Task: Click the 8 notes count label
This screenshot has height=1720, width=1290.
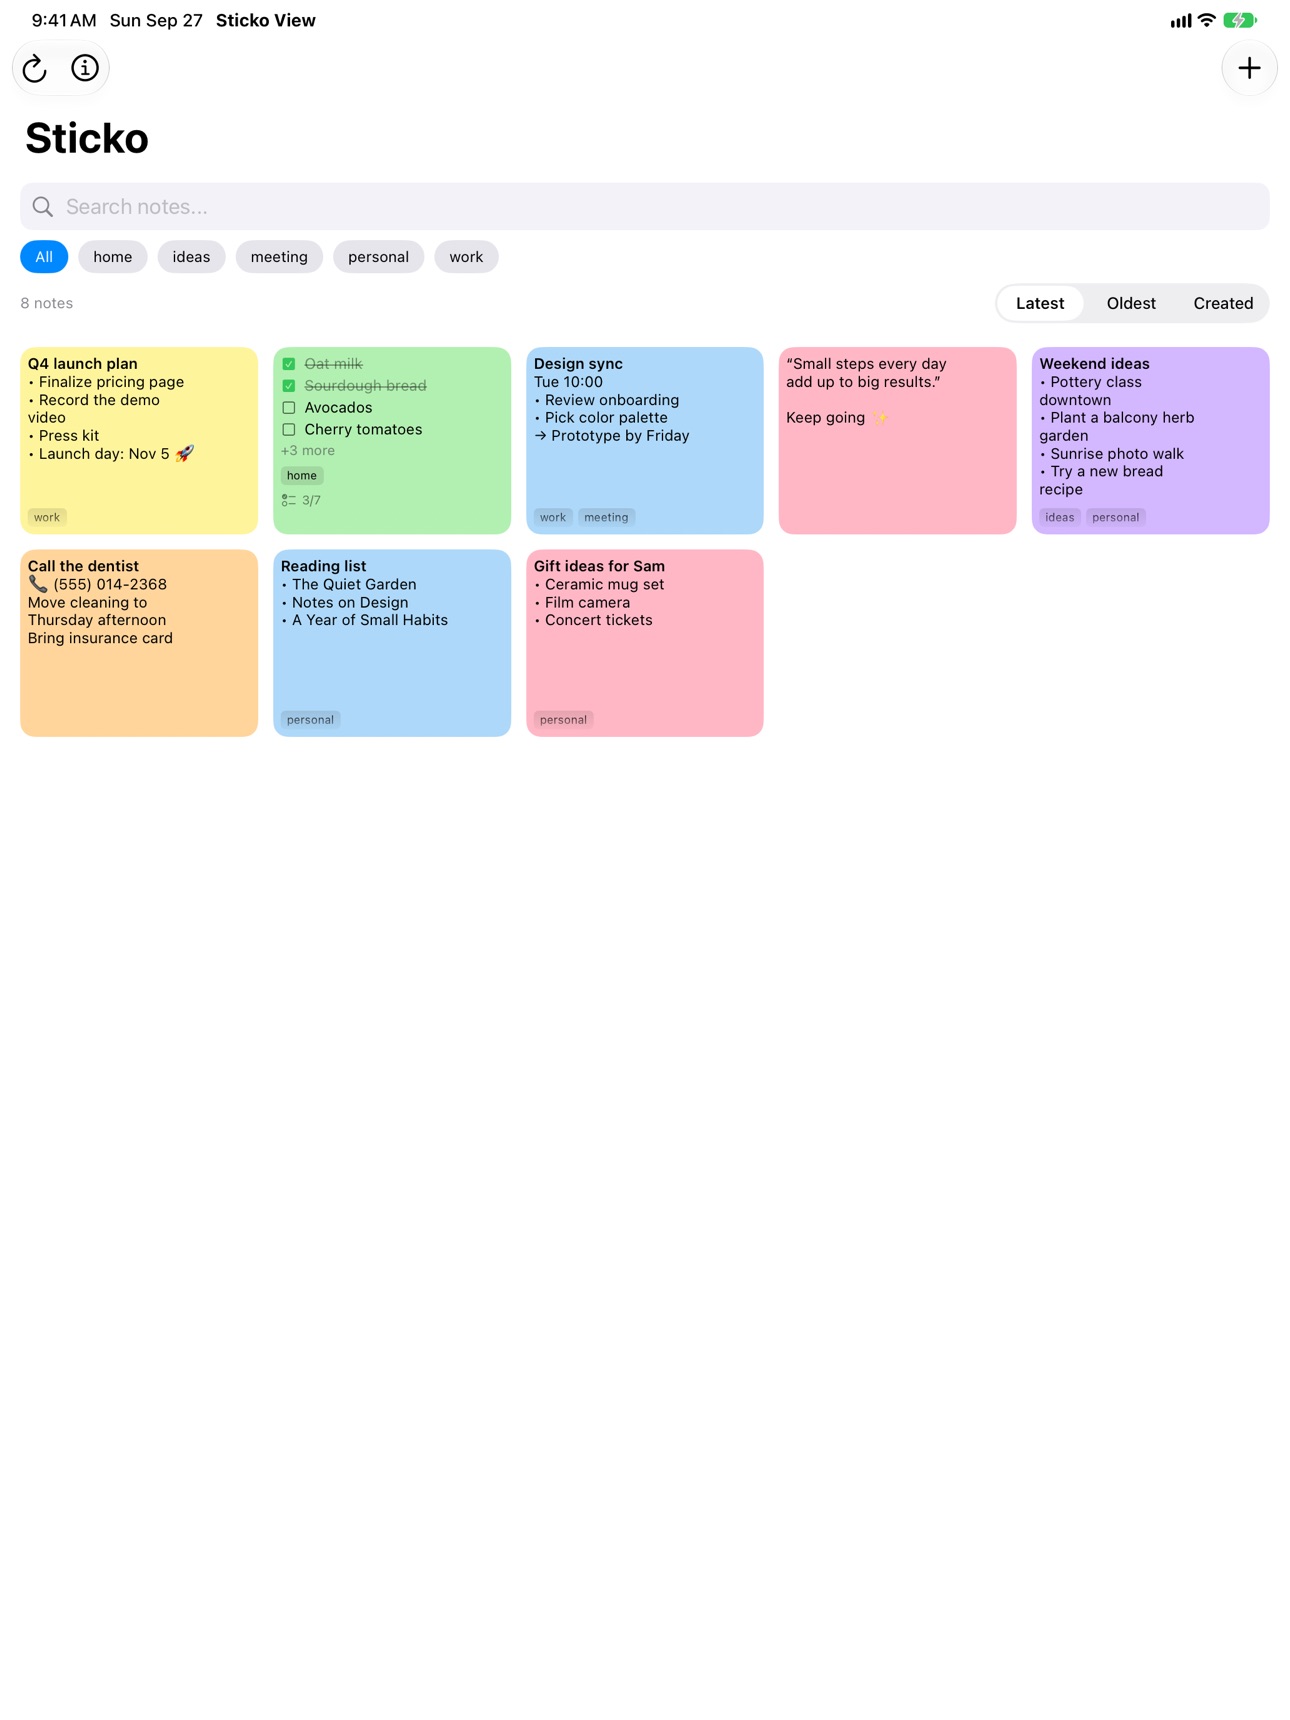Action: click(47, 303)
